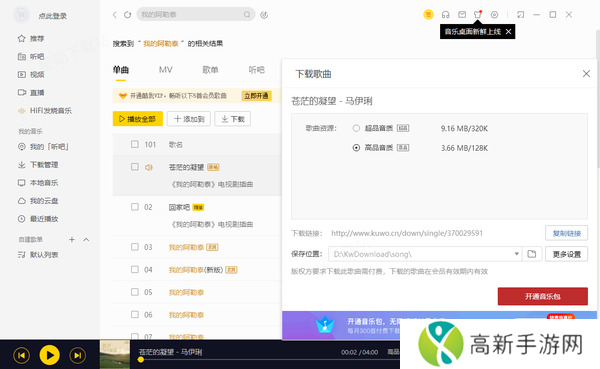
Task: Open 我的「听吧」 in the sidebar
Action: (x=43, y=147)
